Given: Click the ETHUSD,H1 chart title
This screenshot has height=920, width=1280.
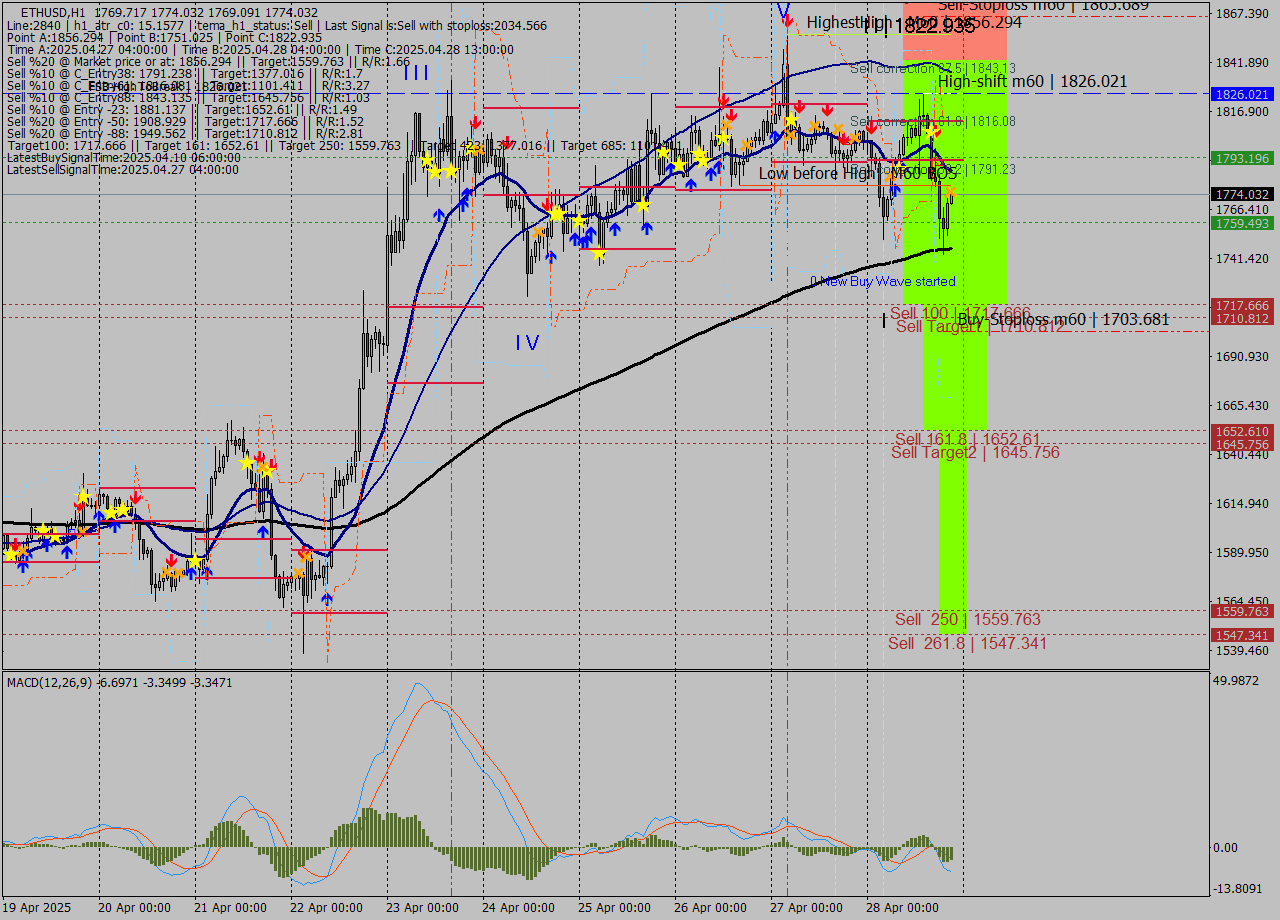Looking at the screenshot, I should (x=55, y=12).
